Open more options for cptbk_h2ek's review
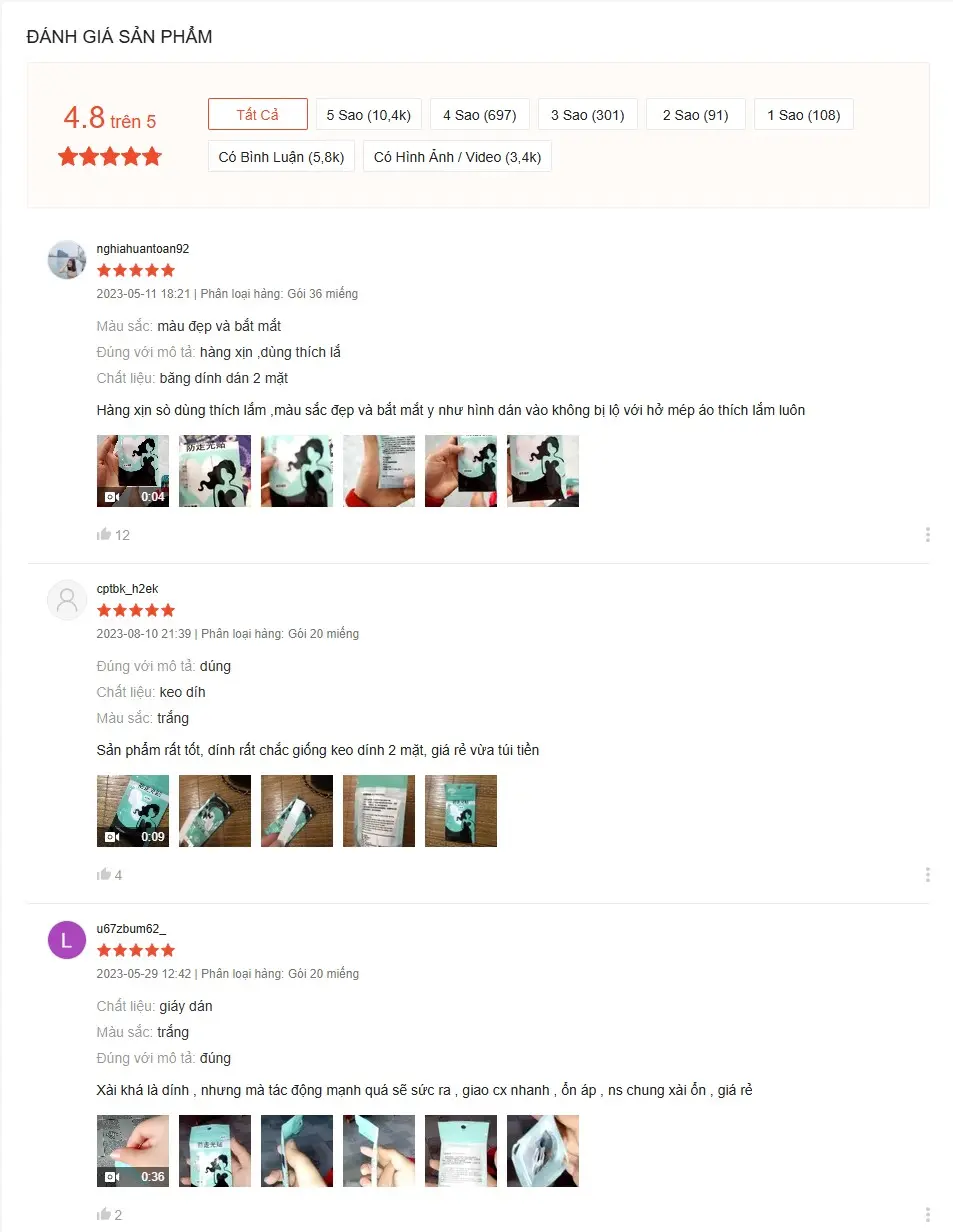This screenshot has height=1232, width=953. pyautogui.click(x=928, y=875)
